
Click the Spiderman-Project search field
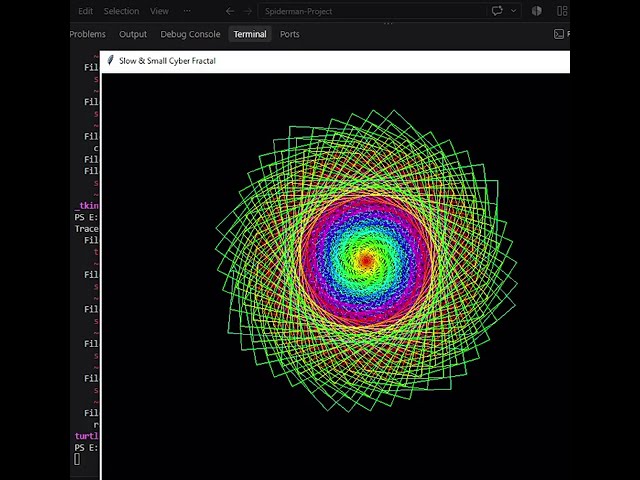[x=372, y=11]
